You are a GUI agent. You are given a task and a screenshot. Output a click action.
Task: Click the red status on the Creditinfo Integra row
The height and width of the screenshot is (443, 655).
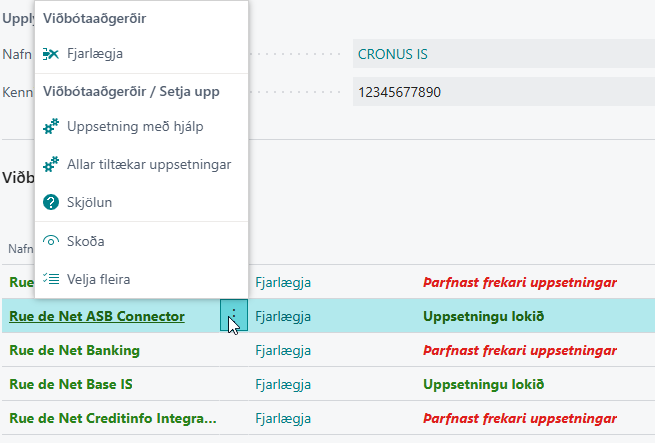click(520, 418)
